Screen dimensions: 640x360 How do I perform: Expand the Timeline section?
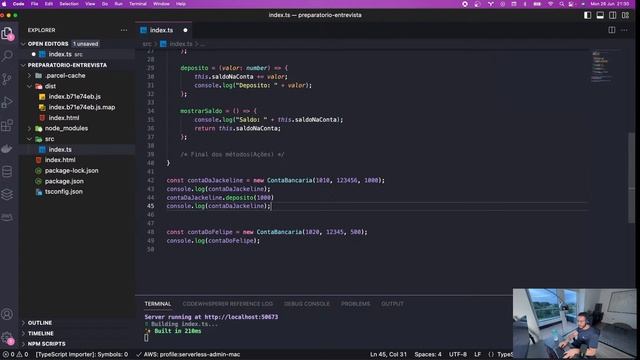(40, 333)
